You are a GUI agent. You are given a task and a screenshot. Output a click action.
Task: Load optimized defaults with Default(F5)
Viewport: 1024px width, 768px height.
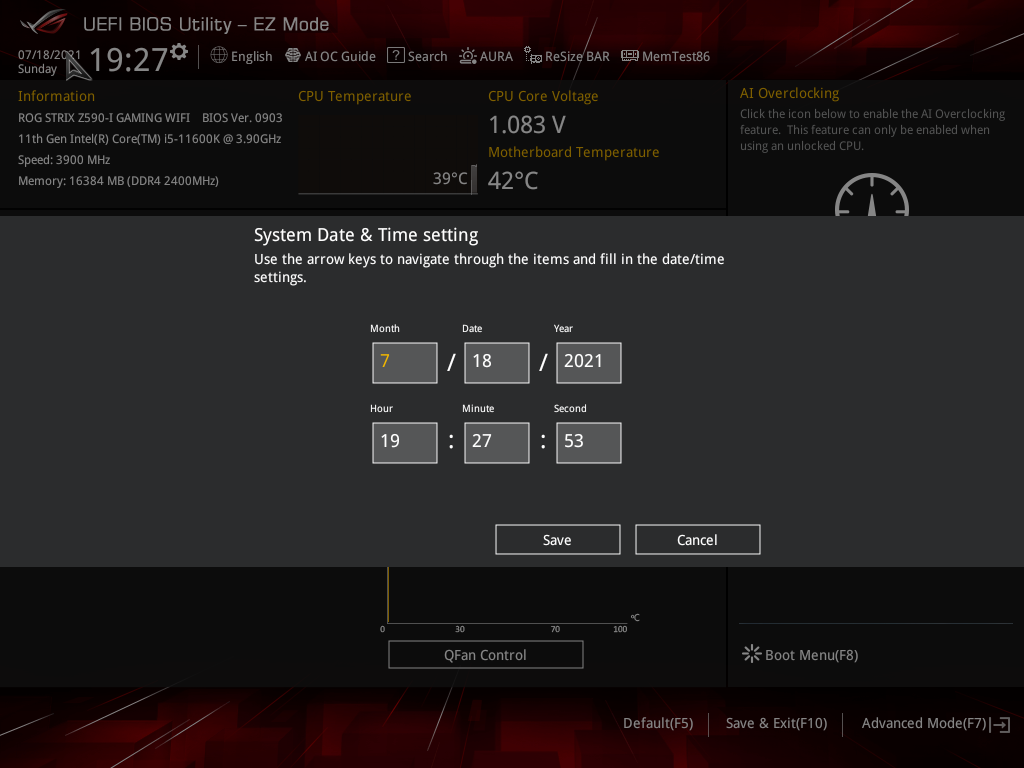(x=657, y=722)
